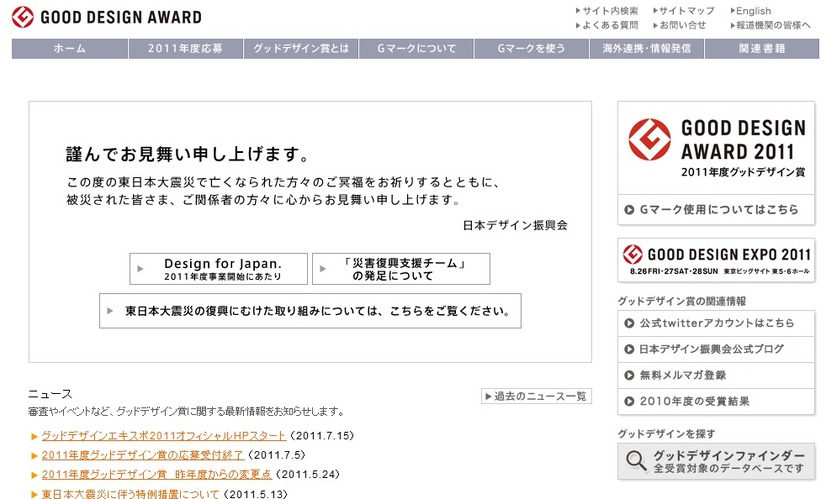Open the 報道機関の皆様へ link

[x=770, y=25]
